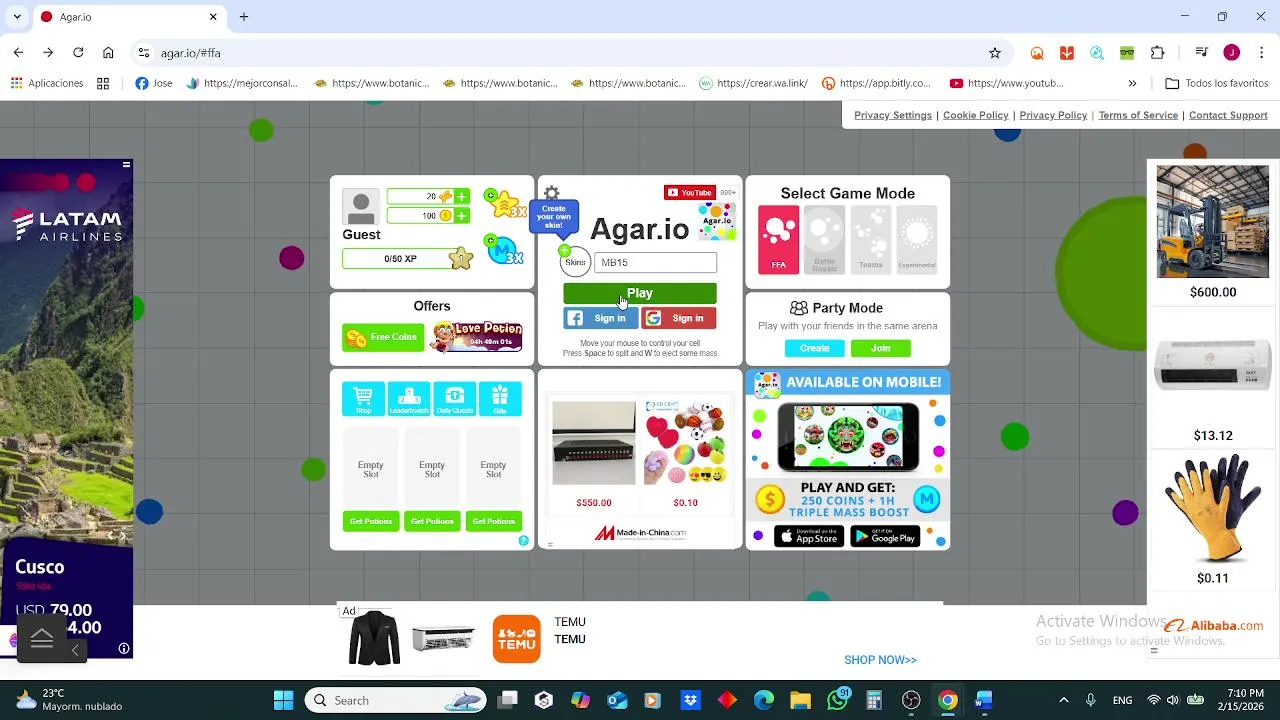Click the green Play button
Viewport: 1280px width, 720px height.
[x=640, y=293]
